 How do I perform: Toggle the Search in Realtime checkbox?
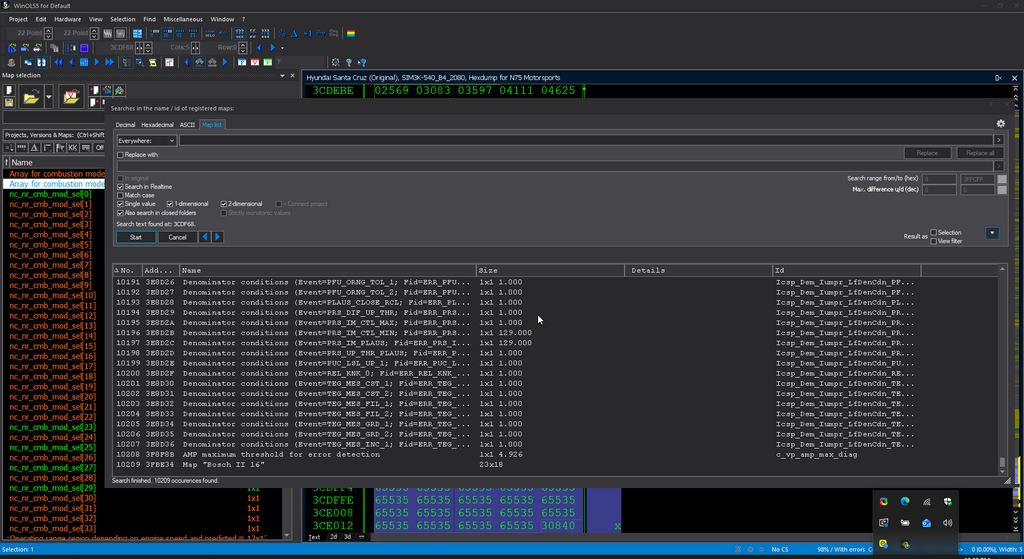click(x=121, y=187)
